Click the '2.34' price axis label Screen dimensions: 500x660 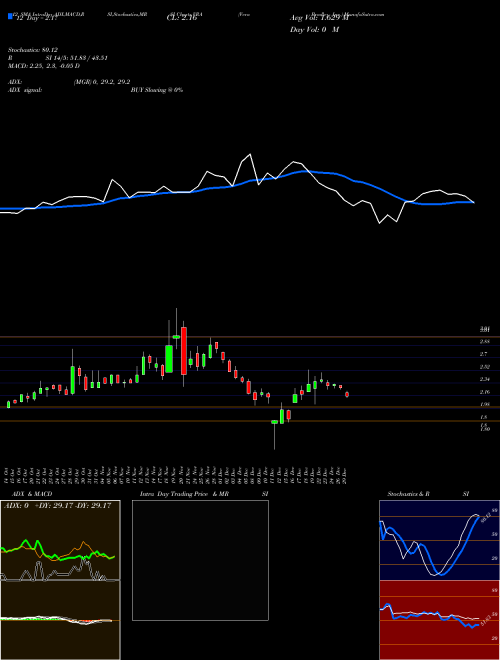click(x=485, y=379)
